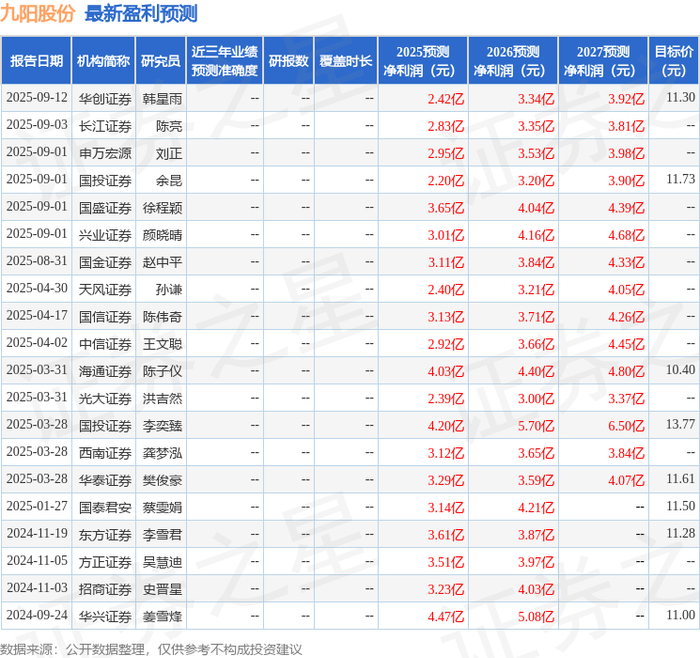Select 长江证券 institution cell

click(x=105, y=126)
